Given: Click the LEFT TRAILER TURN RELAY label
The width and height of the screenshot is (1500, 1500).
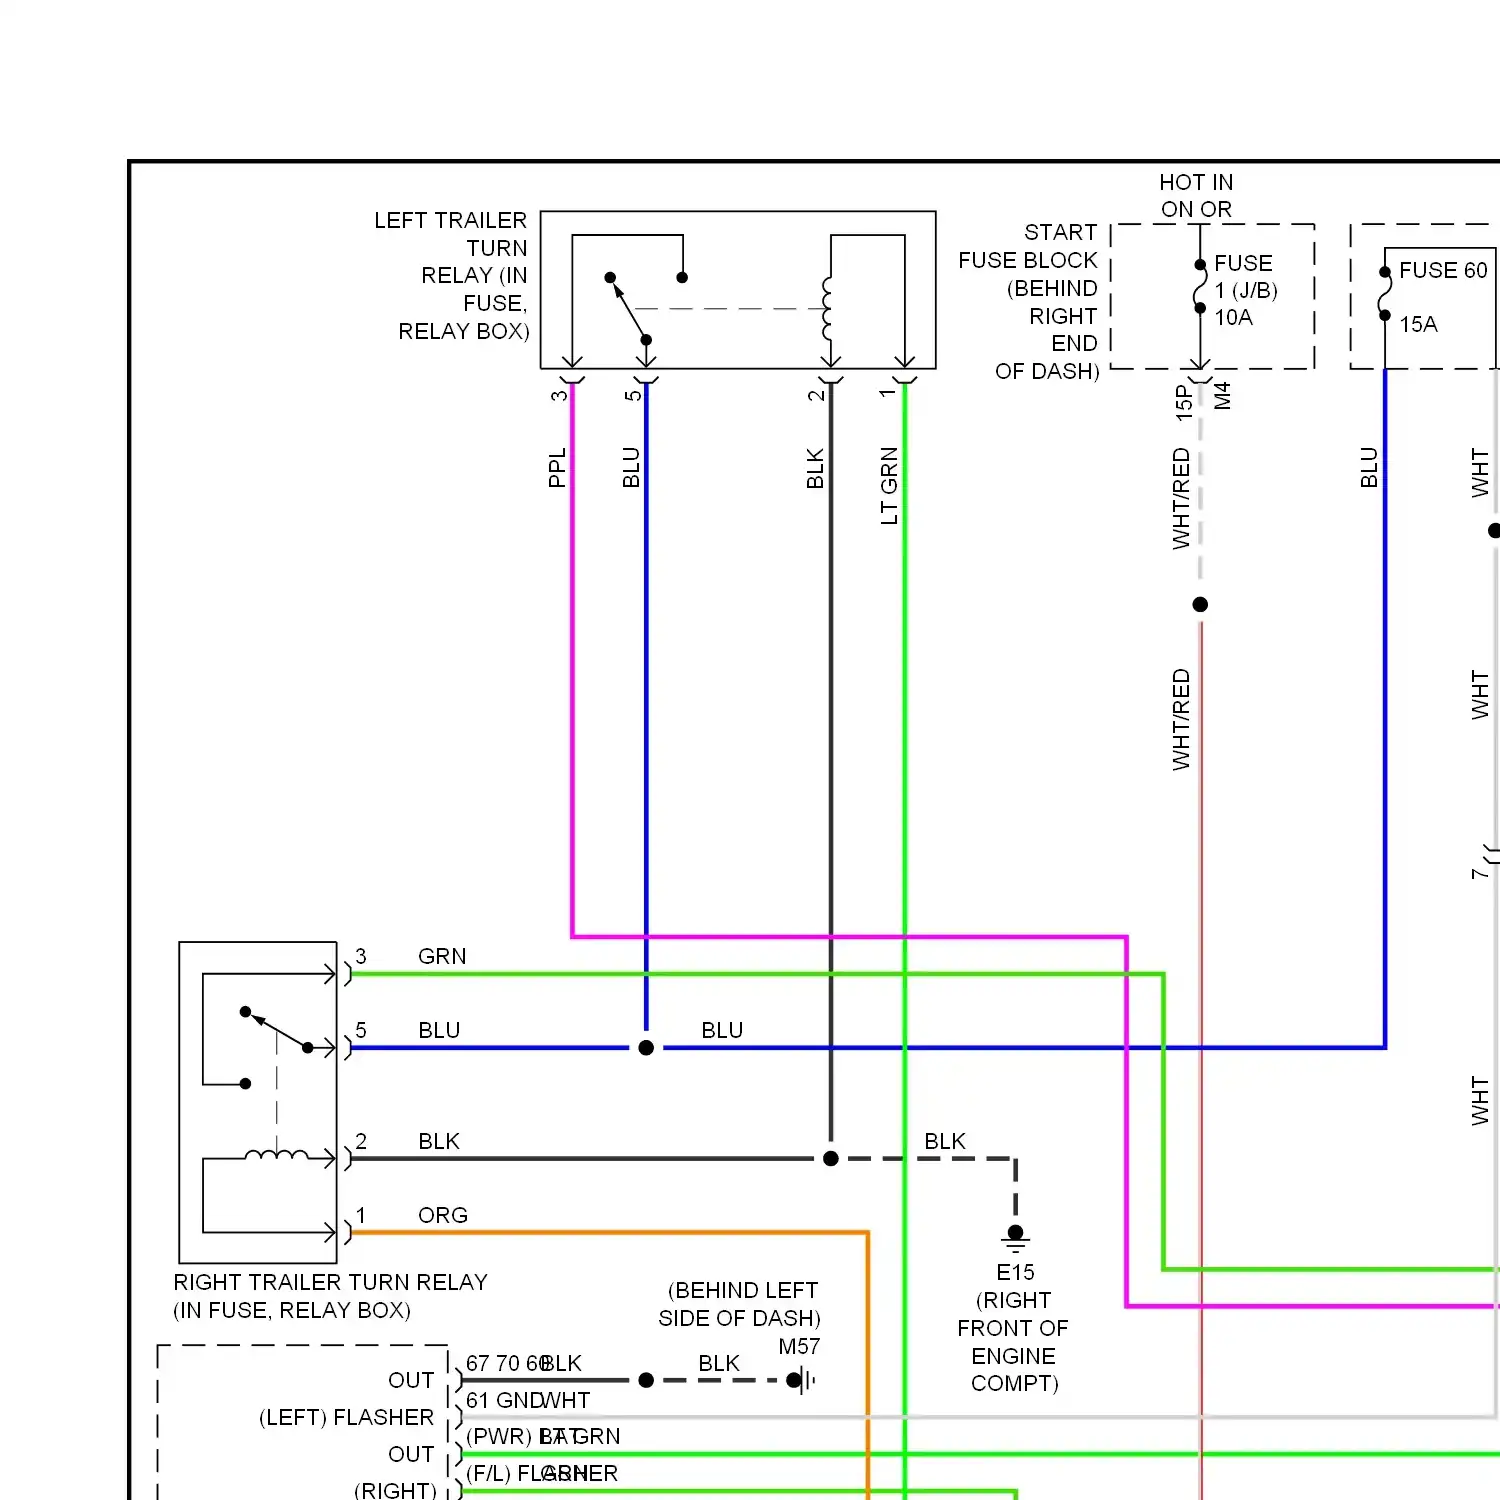Looking at the screenshot, I should [x=452, y=276].
